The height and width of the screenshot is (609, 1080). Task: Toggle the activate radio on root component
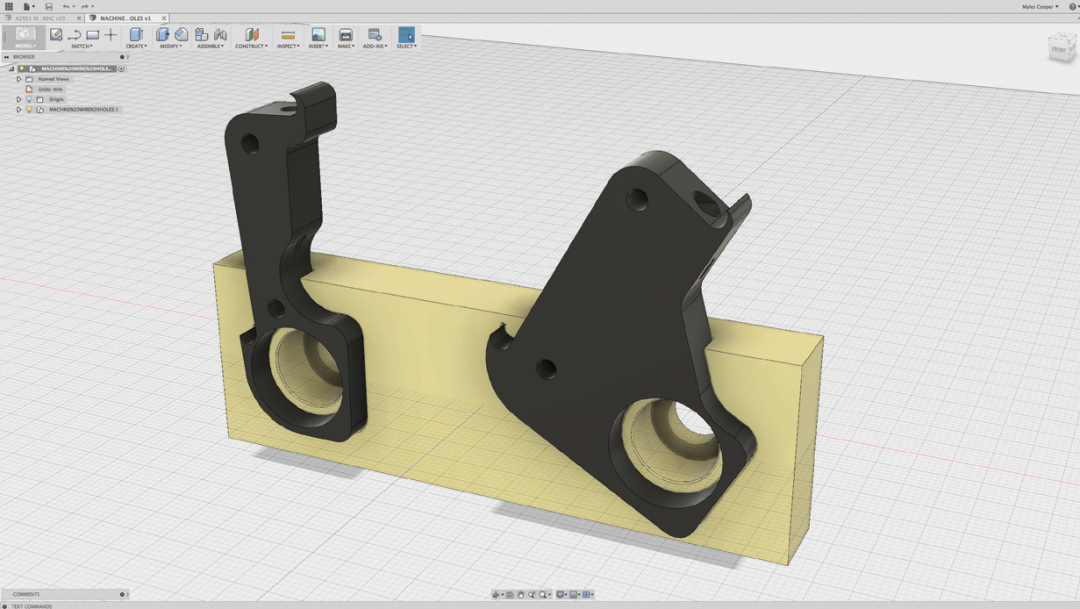(x=121, y=69)
